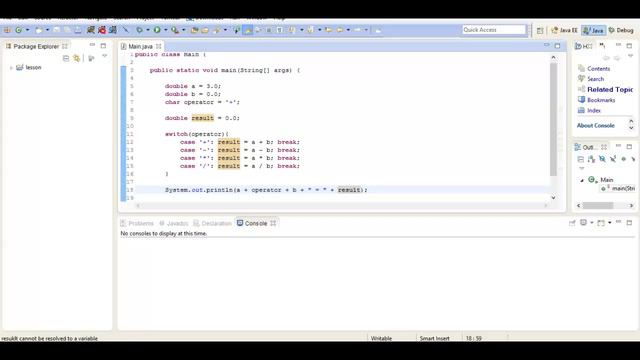Click the Collapse All icon in Package Explorer
The width and height of the screenshot is (640, 360).
(66, 58)
